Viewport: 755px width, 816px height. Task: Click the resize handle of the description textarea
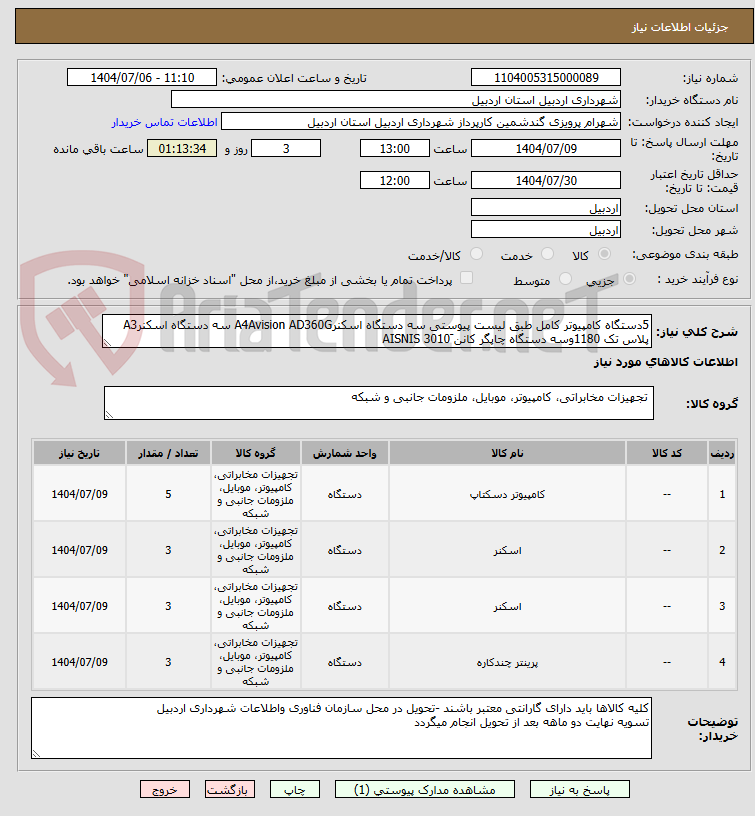click(107, 343)
